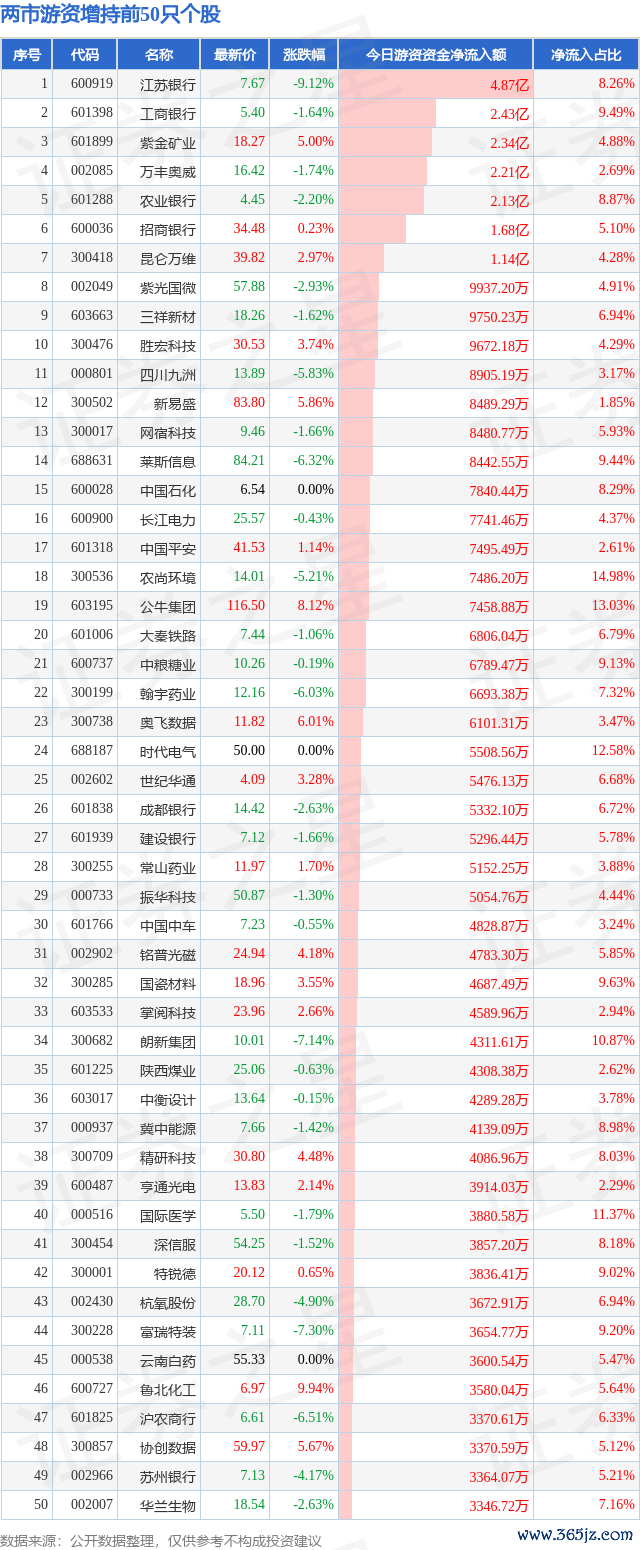Click stock name 振华科技
Image resolution: width=640 pixels, height=1550 pixels.
[169, 897]
